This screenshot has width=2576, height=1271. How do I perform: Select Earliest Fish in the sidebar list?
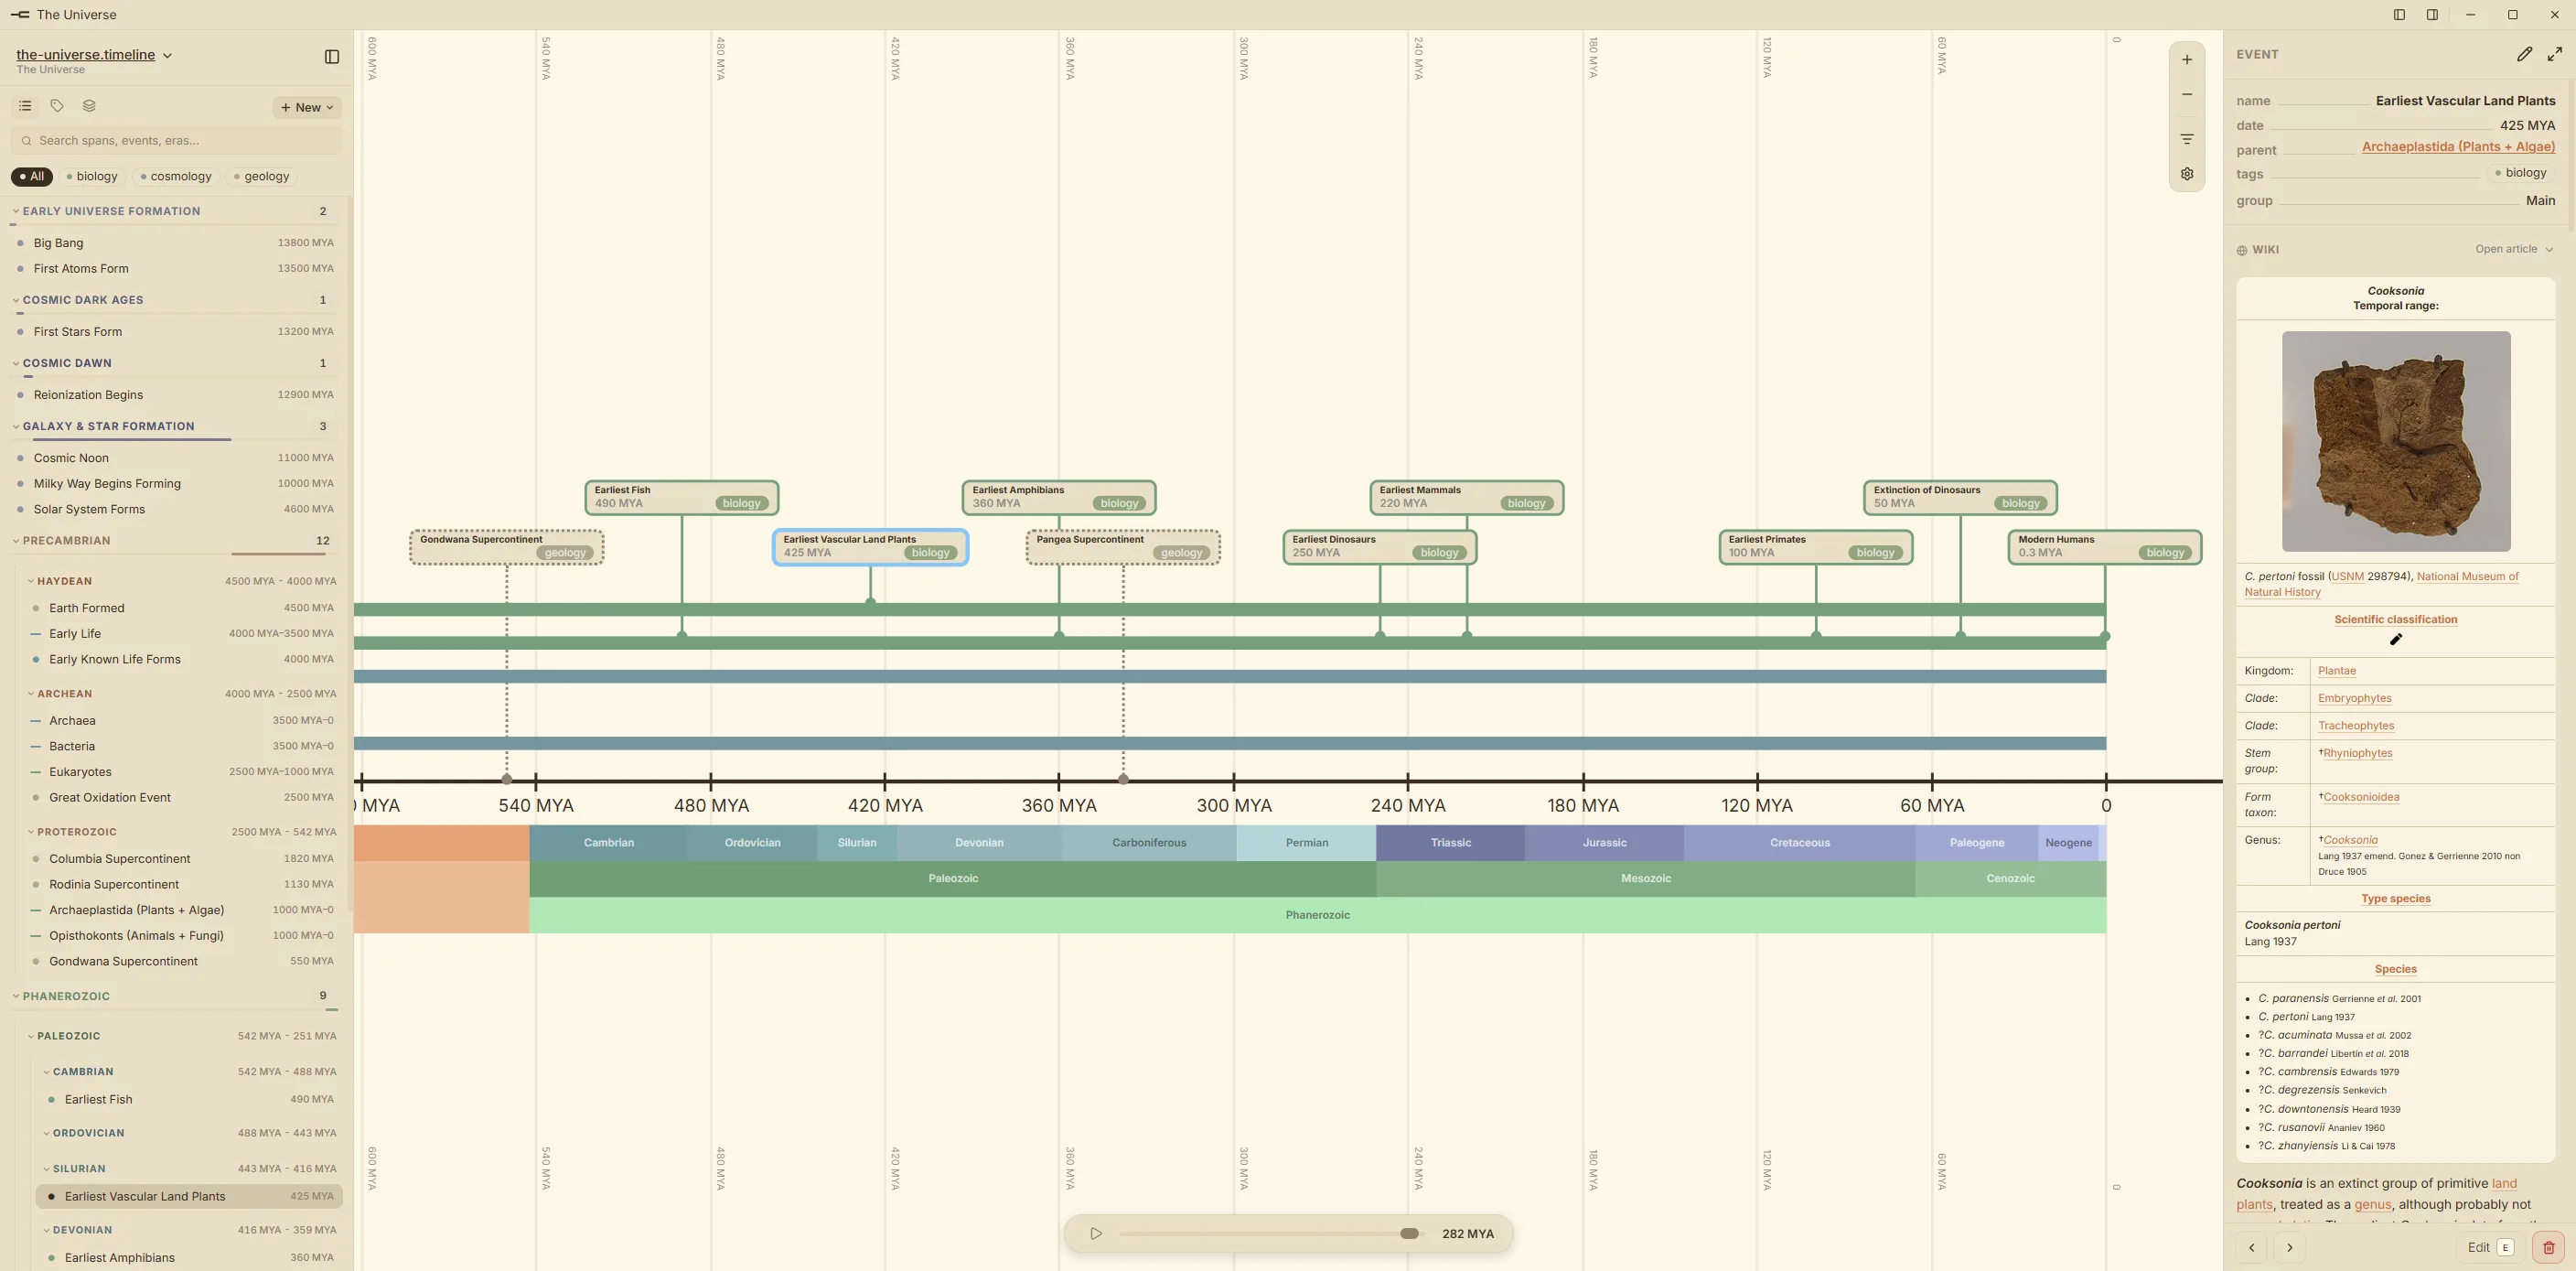pyautogui.click(x=192, y=1100)
